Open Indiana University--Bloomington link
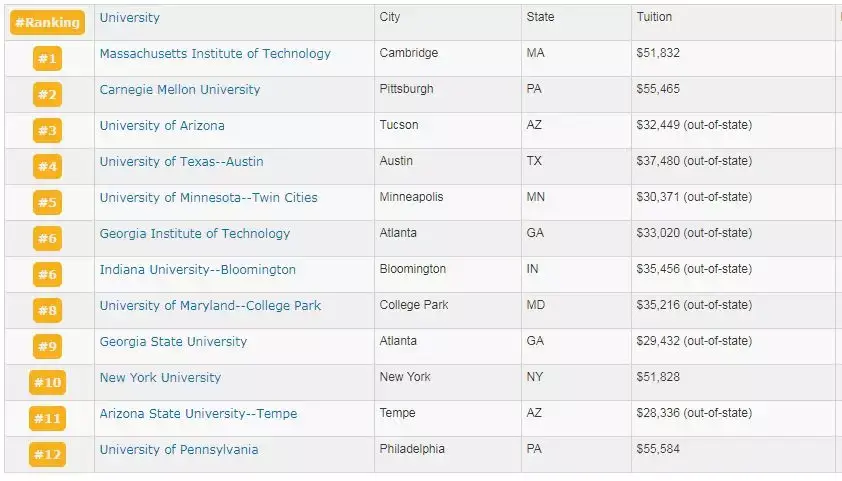 [198, 270]
